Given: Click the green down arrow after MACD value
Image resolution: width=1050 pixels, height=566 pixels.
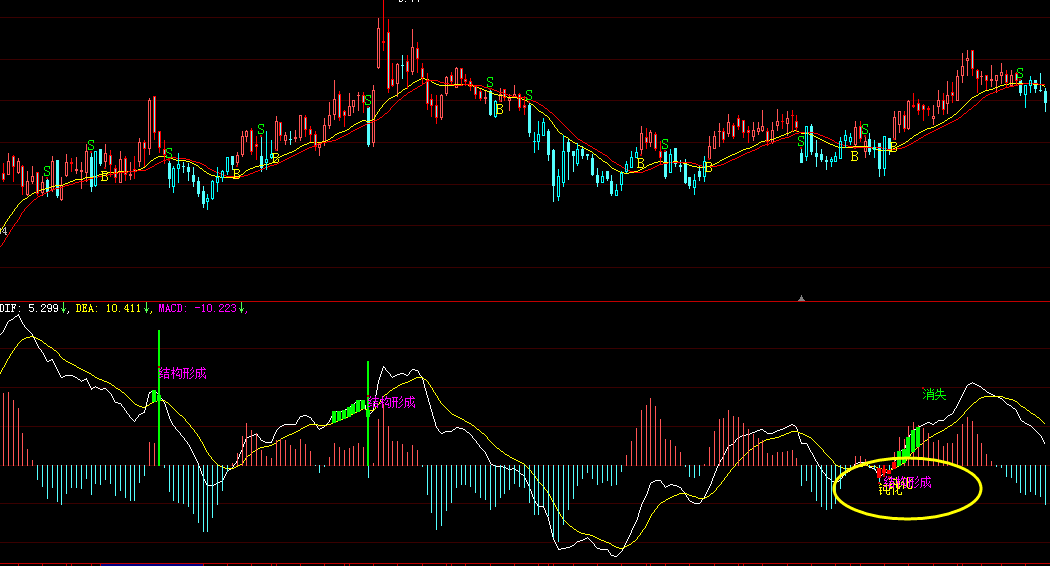Looking at the screenshot, I should click(242, 308).
